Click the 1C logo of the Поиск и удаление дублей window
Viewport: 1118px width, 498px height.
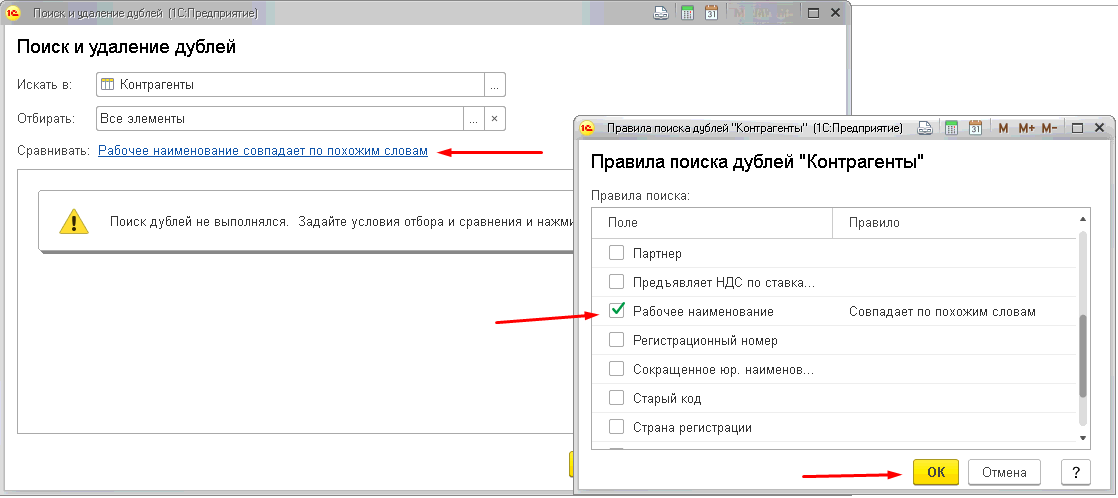coord(14,13)
